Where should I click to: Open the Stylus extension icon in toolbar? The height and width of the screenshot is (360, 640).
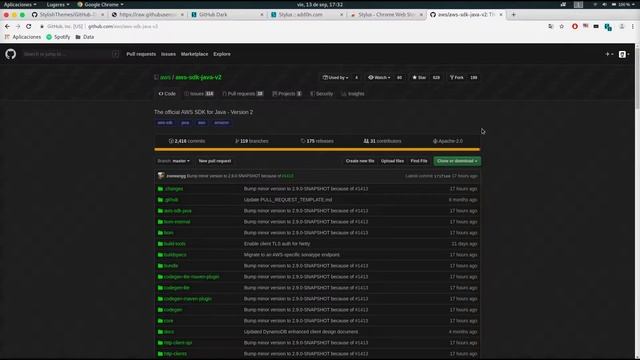[x=608, y=27]
